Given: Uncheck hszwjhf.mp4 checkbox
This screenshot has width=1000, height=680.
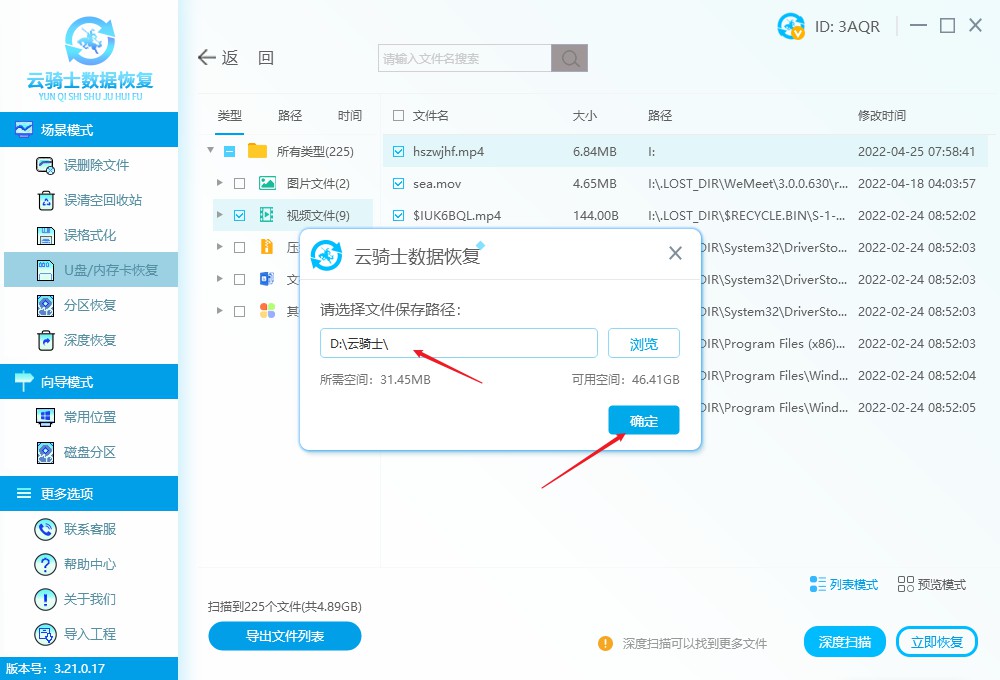Looking at the screenshot, I should tap(399, 152).
